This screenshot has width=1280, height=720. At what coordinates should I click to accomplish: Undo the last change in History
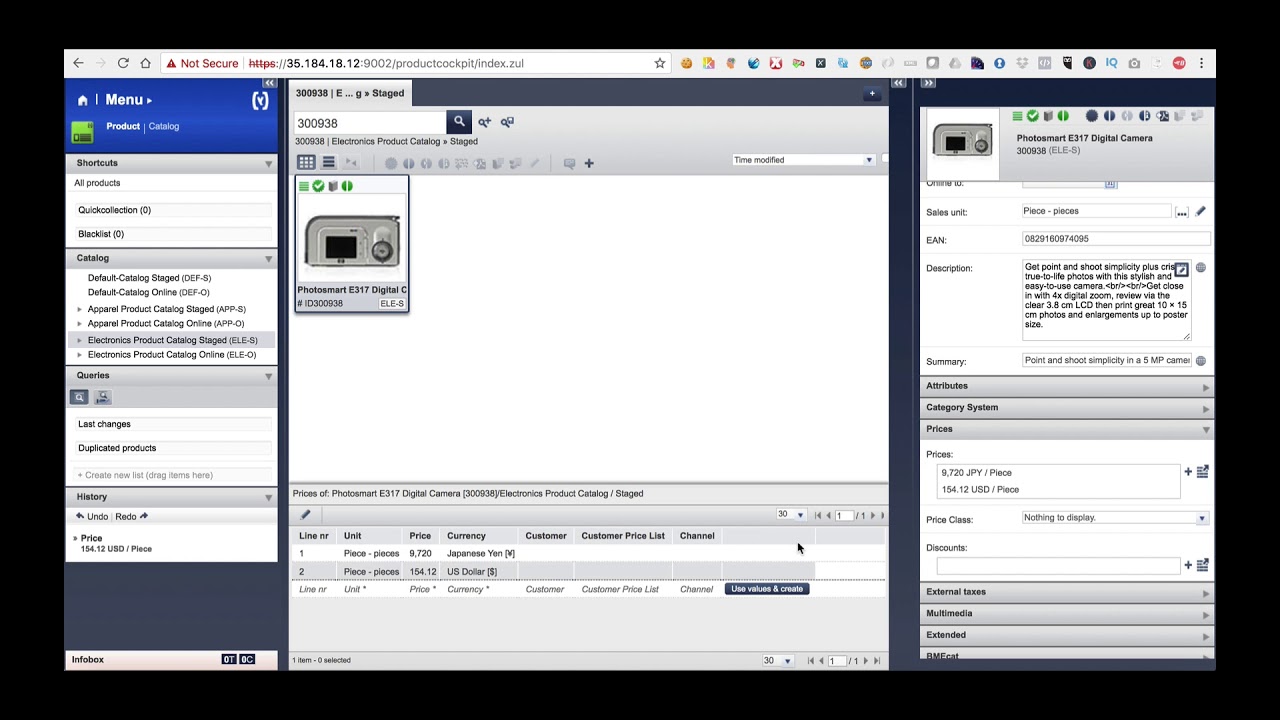[92, 516]
